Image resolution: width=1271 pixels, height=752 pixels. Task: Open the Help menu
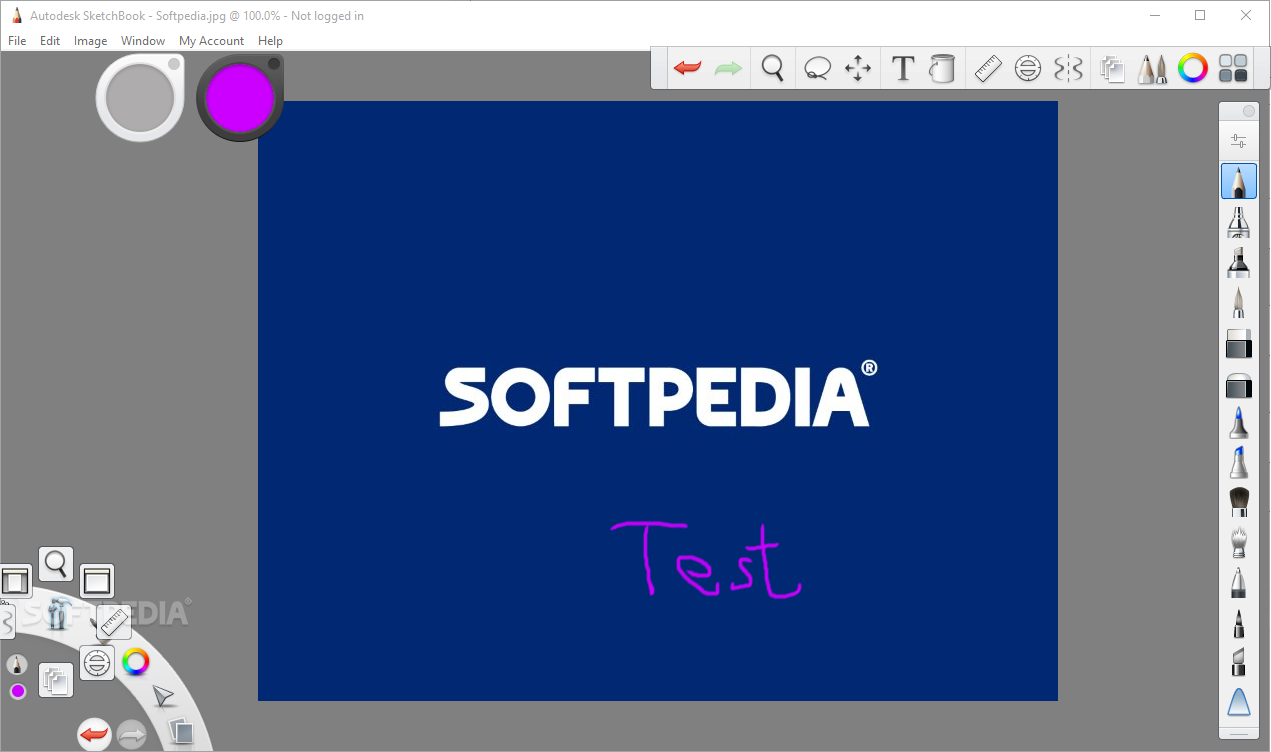click(x=270, y=41)
